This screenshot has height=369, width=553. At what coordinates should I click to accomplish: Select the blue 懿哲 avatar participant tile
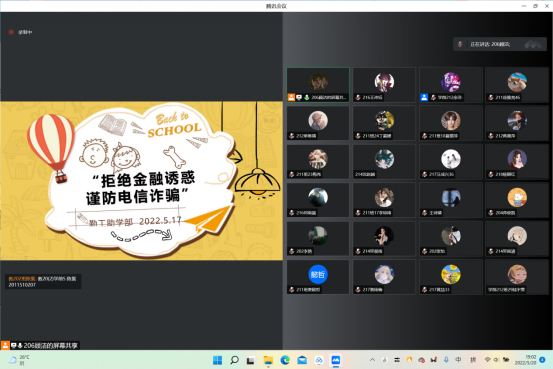pos(318,277)
